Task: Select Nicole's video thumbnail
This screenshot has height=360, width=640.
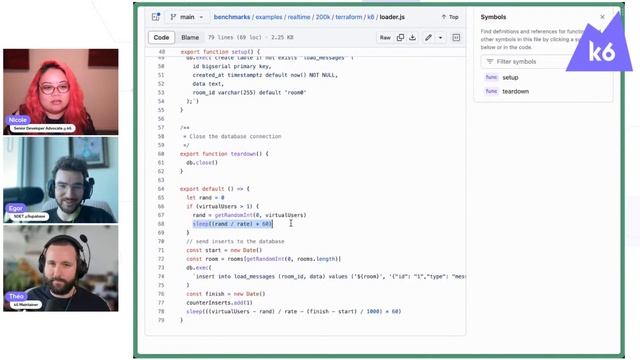Action: pos(61,92)
